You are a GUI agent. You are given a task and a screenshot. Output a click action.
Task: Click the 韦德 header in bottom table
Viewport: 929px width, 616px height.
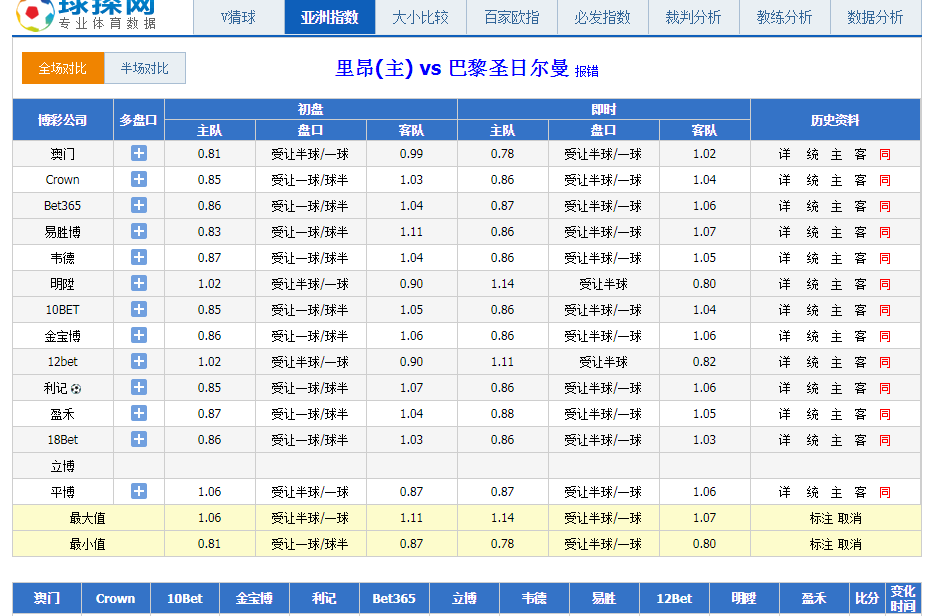534,598
